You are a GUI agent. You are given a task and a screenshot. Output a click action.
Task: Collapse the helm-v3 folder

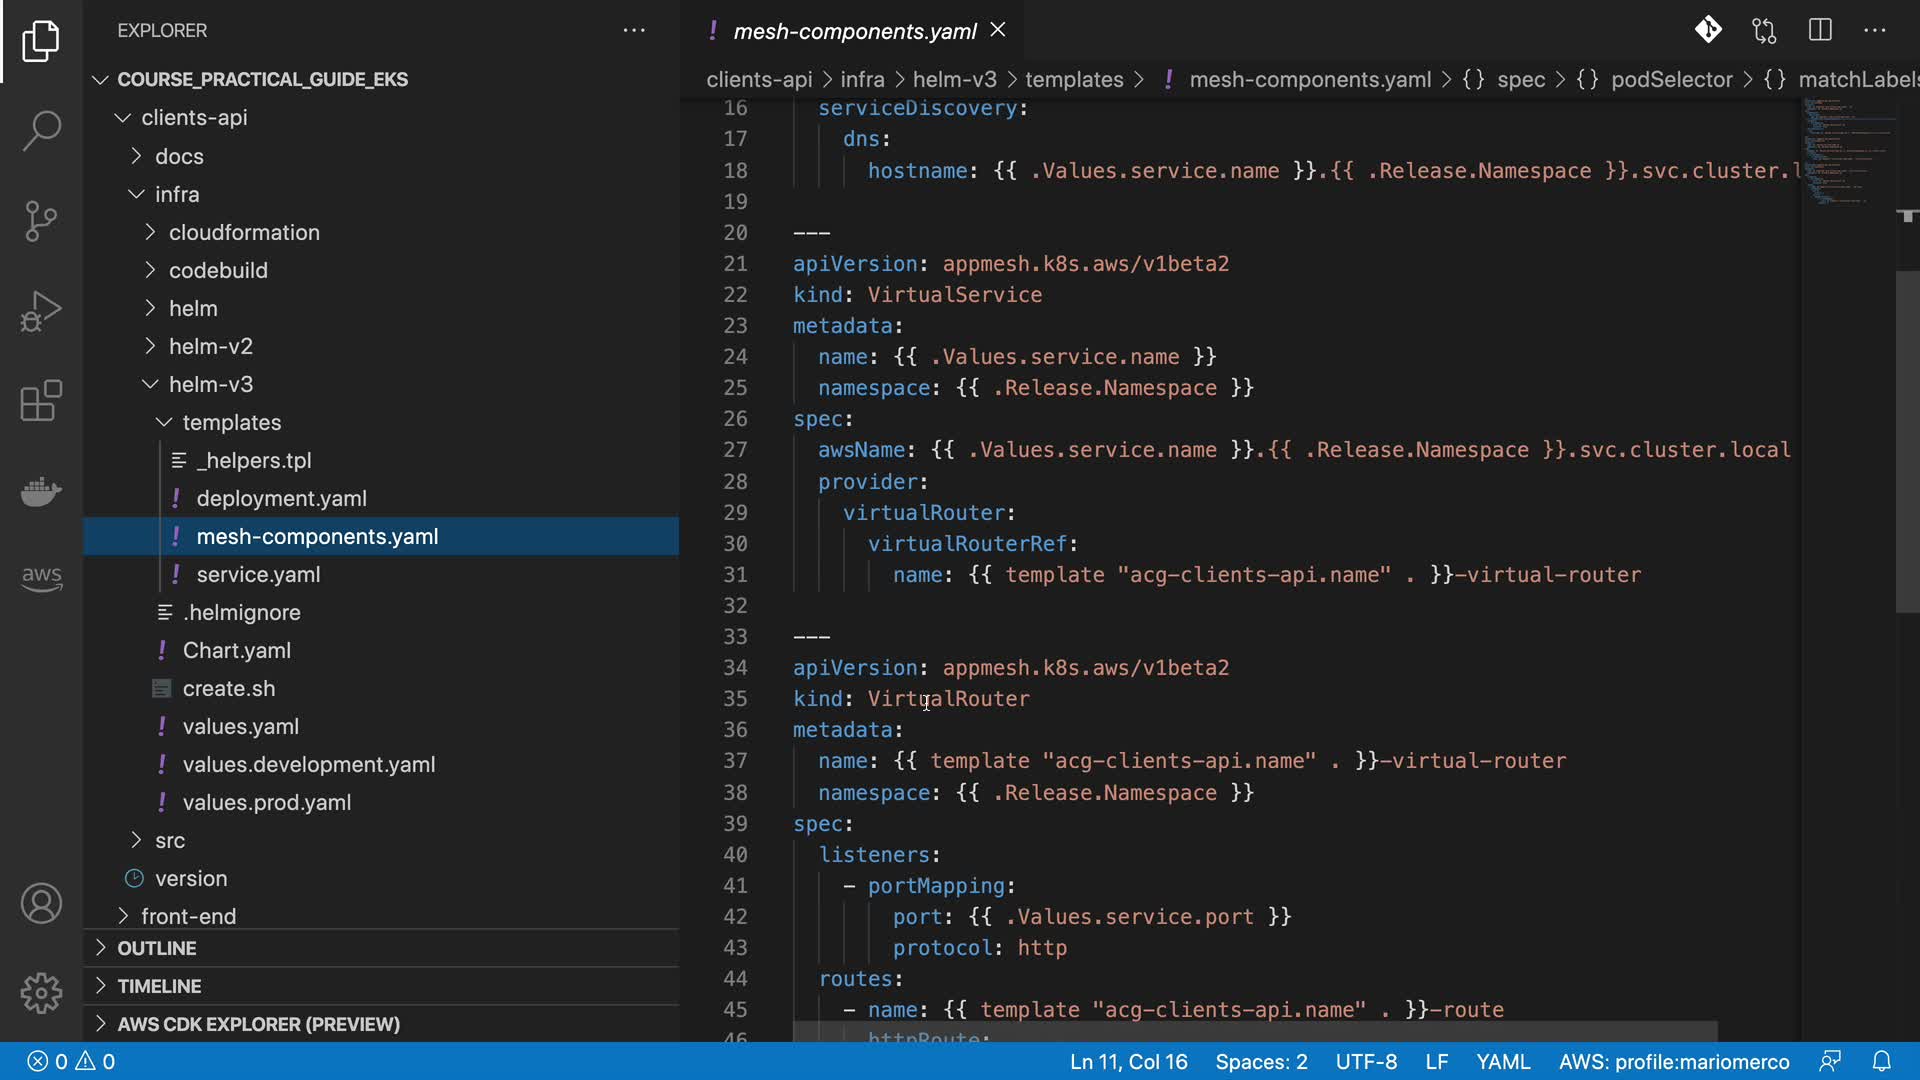point(210,384)
